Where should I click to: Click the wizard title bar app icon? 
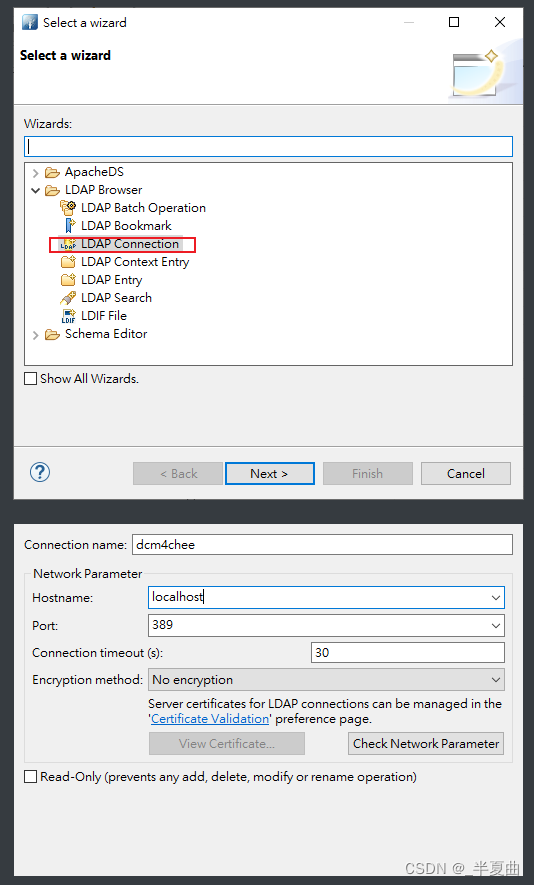[30, 23]
